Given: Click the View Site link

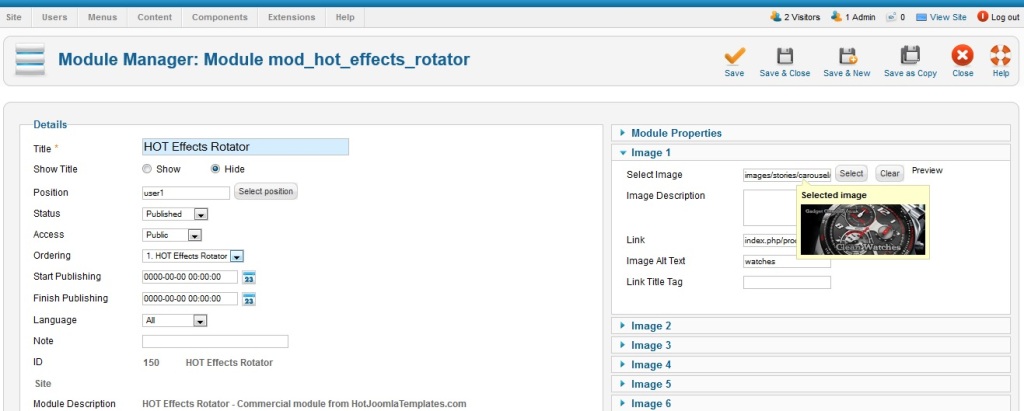Looking at the screenshot, I should coord(948,18).
